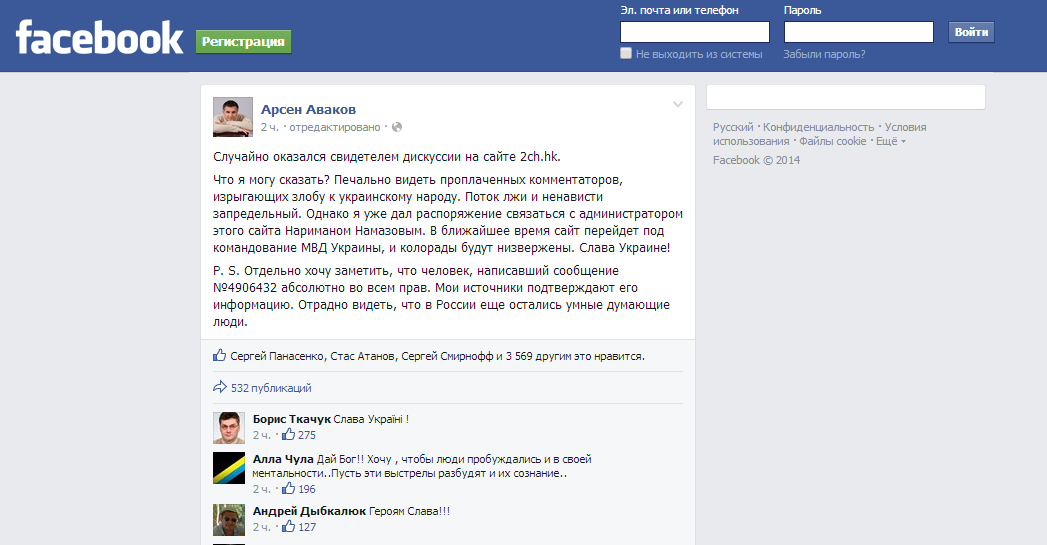
Task: Open the Андрей Дыбкалюк commenter name
Action: [x=309, y=512]
